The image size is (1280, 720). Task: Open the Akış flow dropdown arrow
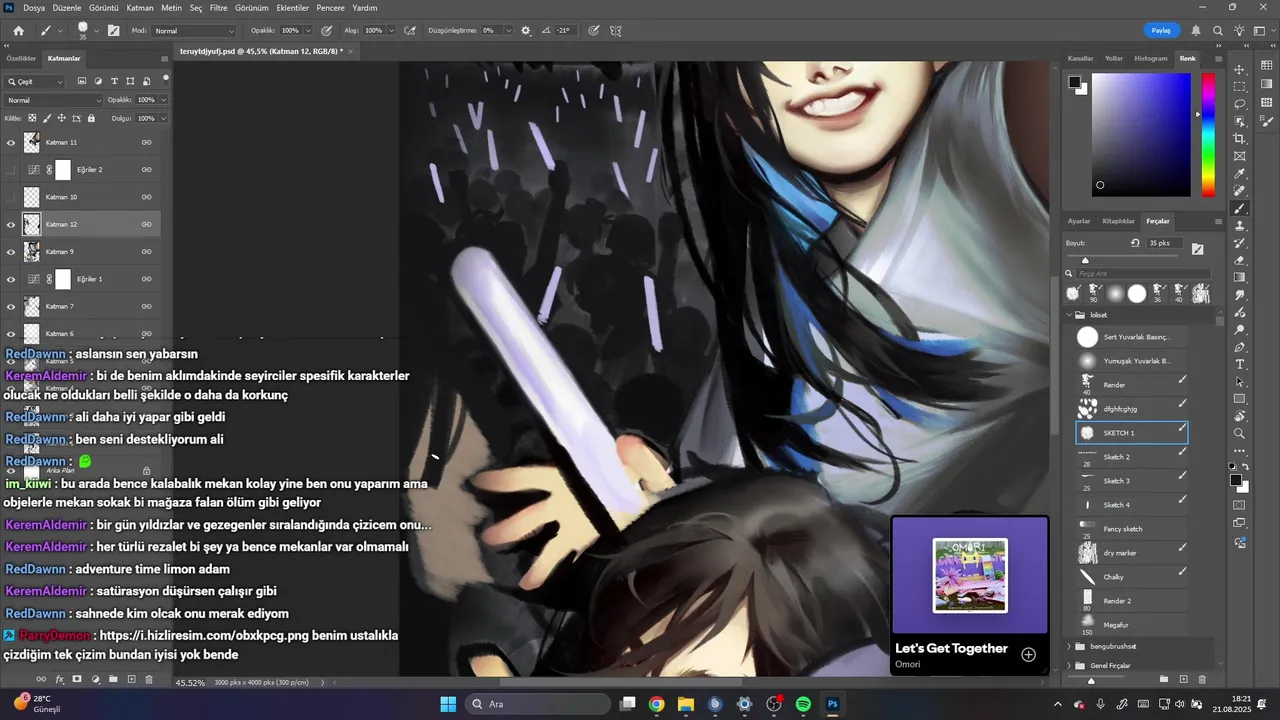390,31
